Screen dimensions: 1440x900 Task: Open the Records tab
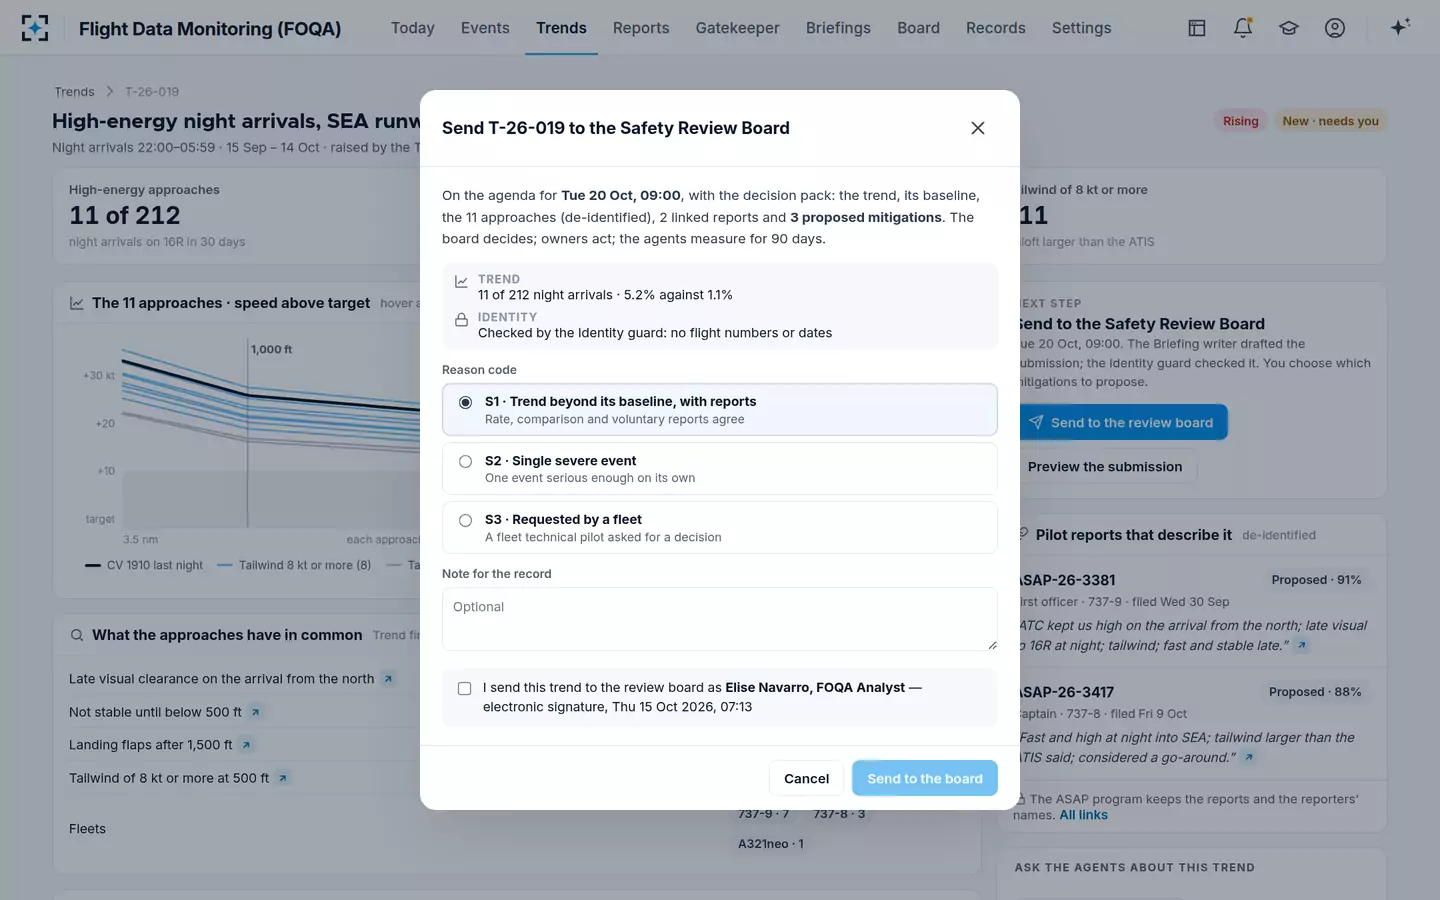pyautogui.click(x=995, y=28)
